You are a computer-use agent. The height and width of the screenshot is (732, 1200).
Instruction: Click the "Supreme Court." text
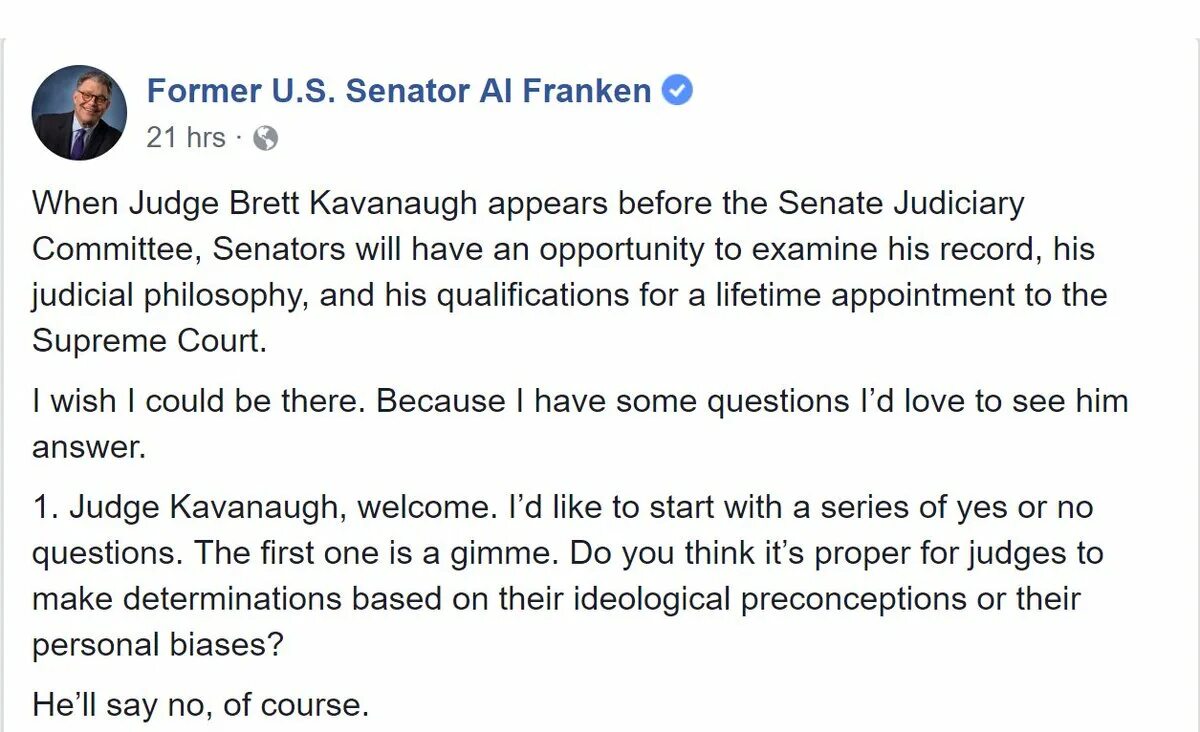pos(150,341)
